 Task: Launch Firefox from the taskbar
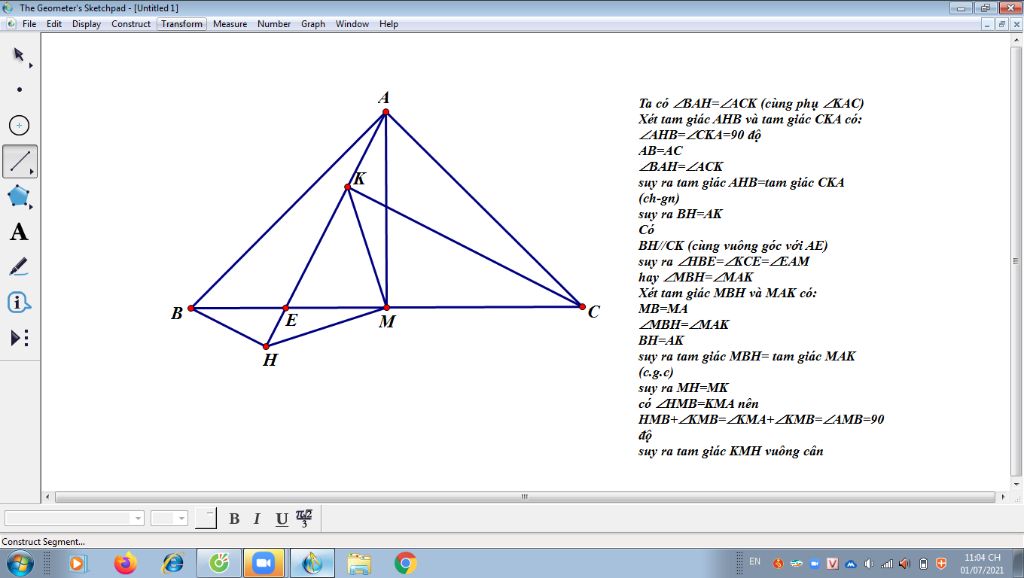tap(125, 563)
